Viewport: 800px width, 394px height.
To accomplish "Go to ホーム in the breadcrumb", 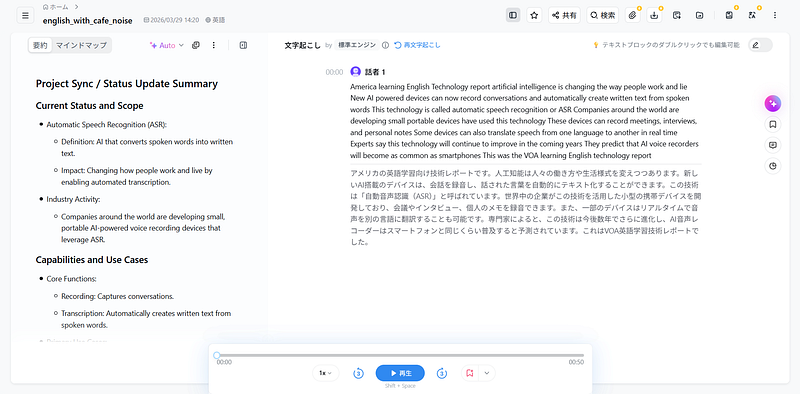I will point(56,7).
